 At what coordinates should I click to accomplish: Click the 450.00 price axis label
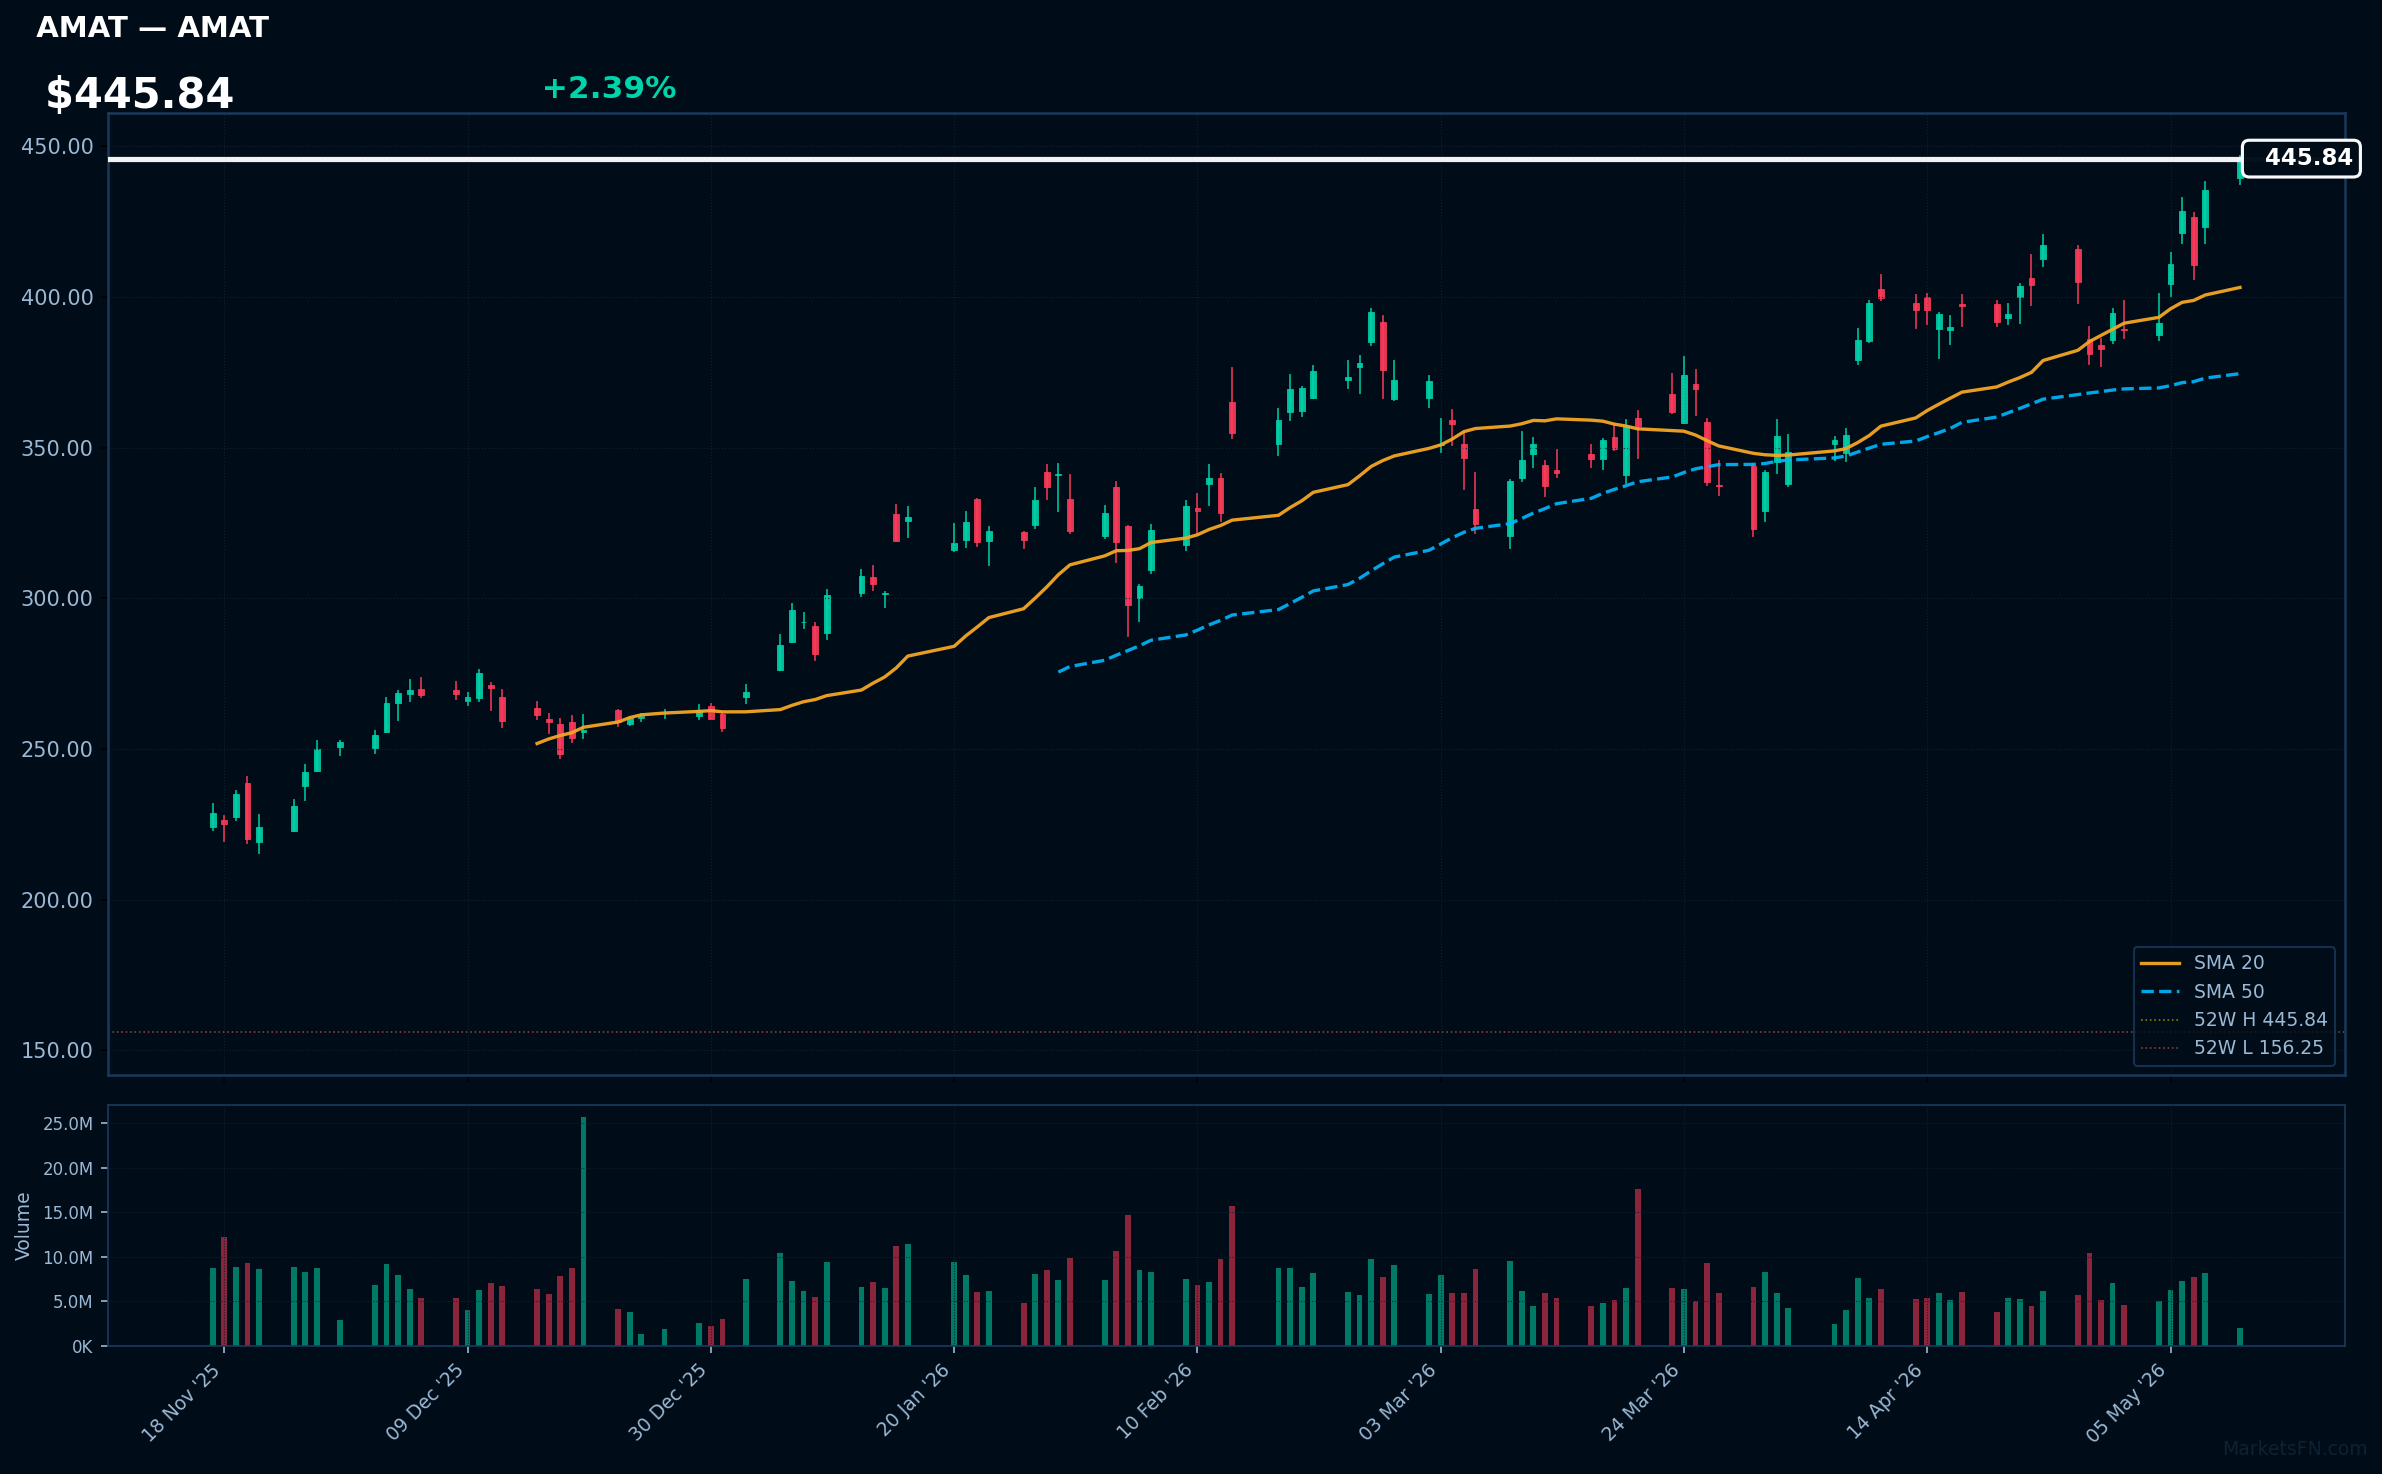[x=57, y=147]
